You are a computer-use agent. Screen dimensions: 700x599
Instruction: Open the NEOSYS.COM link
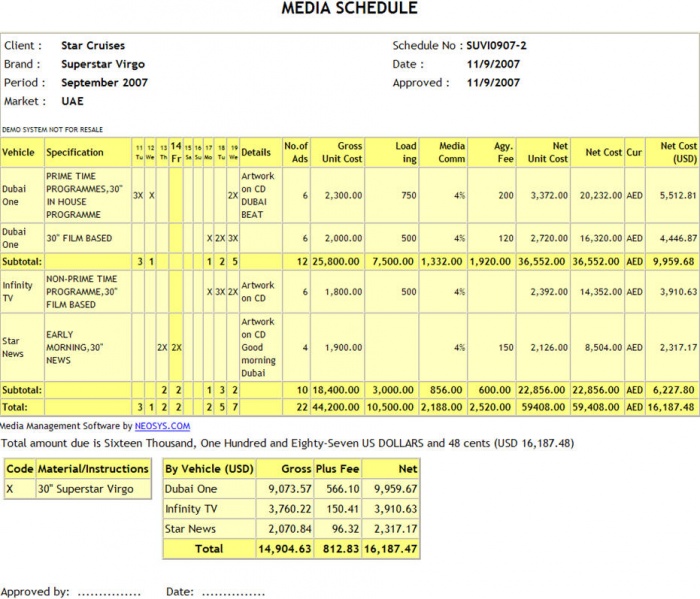tap(162, 426)
